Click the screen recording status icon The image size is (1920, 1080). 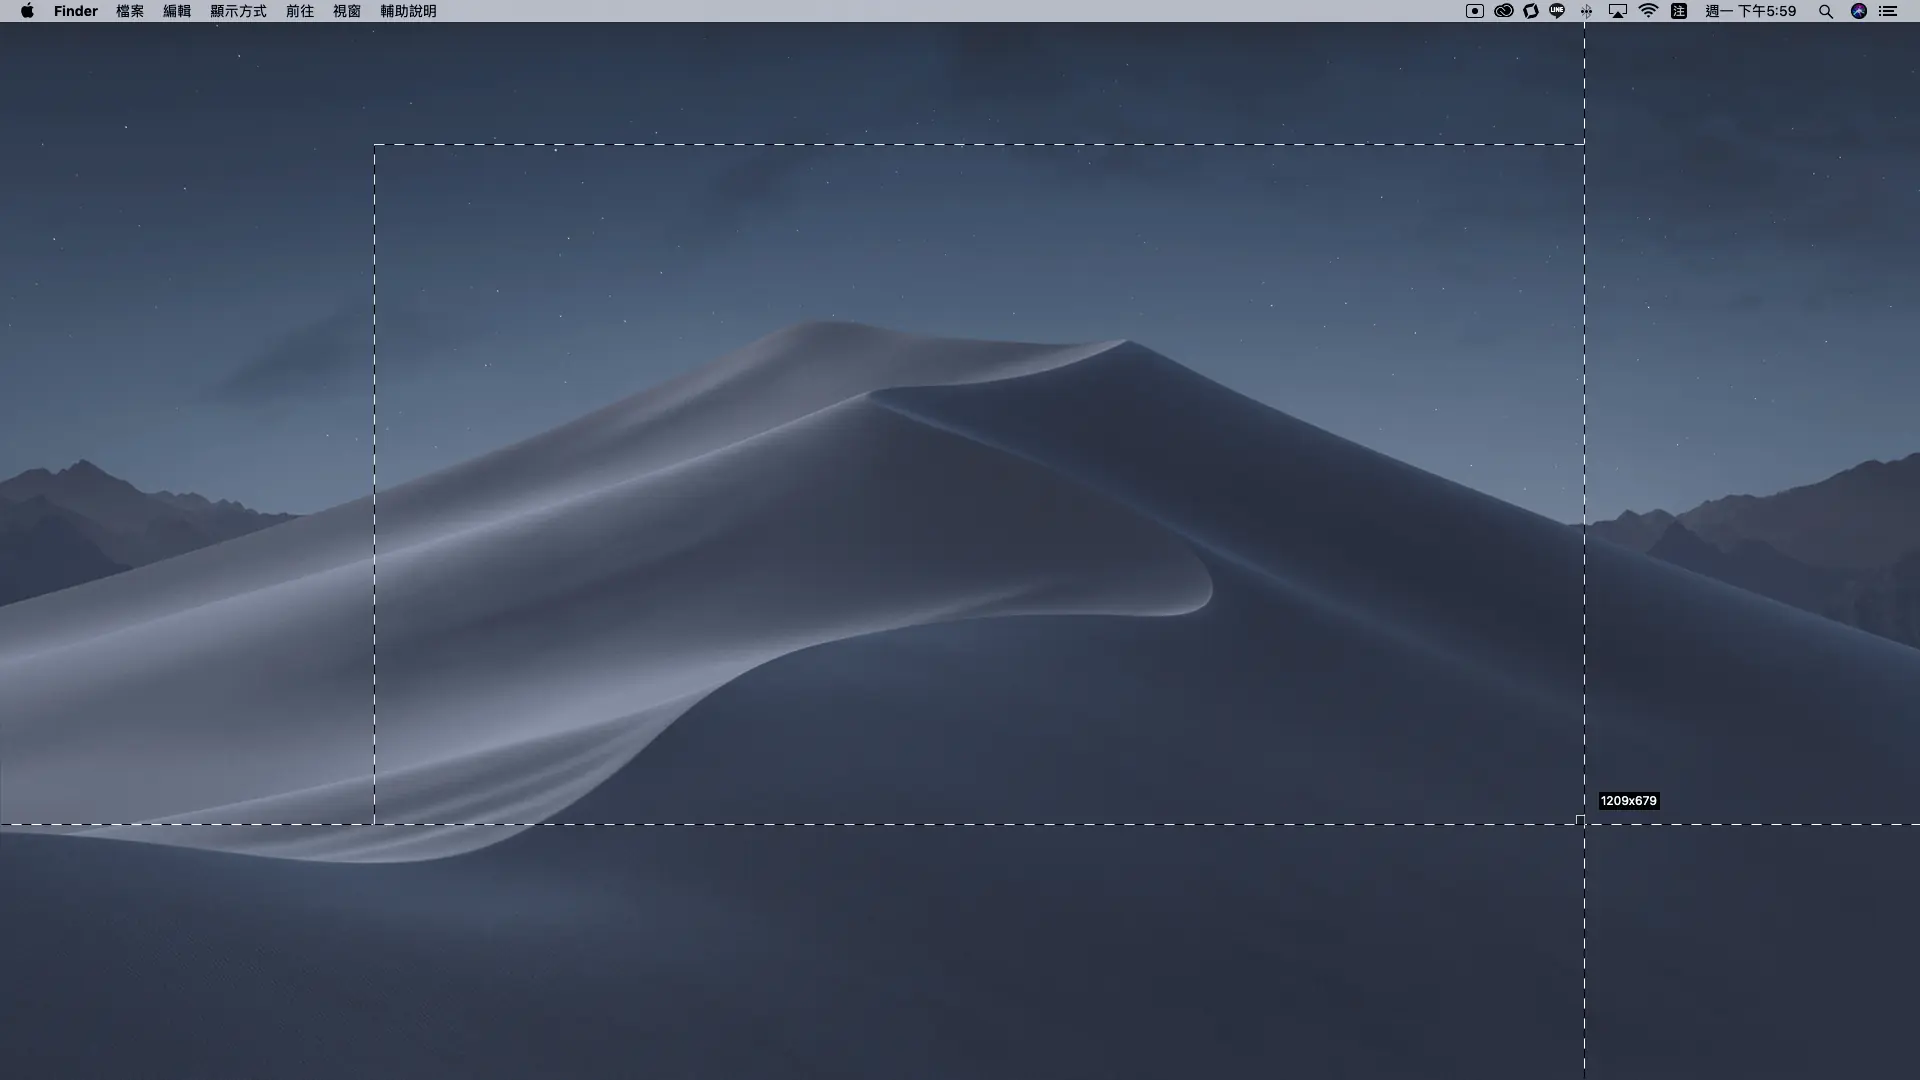pyautogui.click(x=1475, y=11)
